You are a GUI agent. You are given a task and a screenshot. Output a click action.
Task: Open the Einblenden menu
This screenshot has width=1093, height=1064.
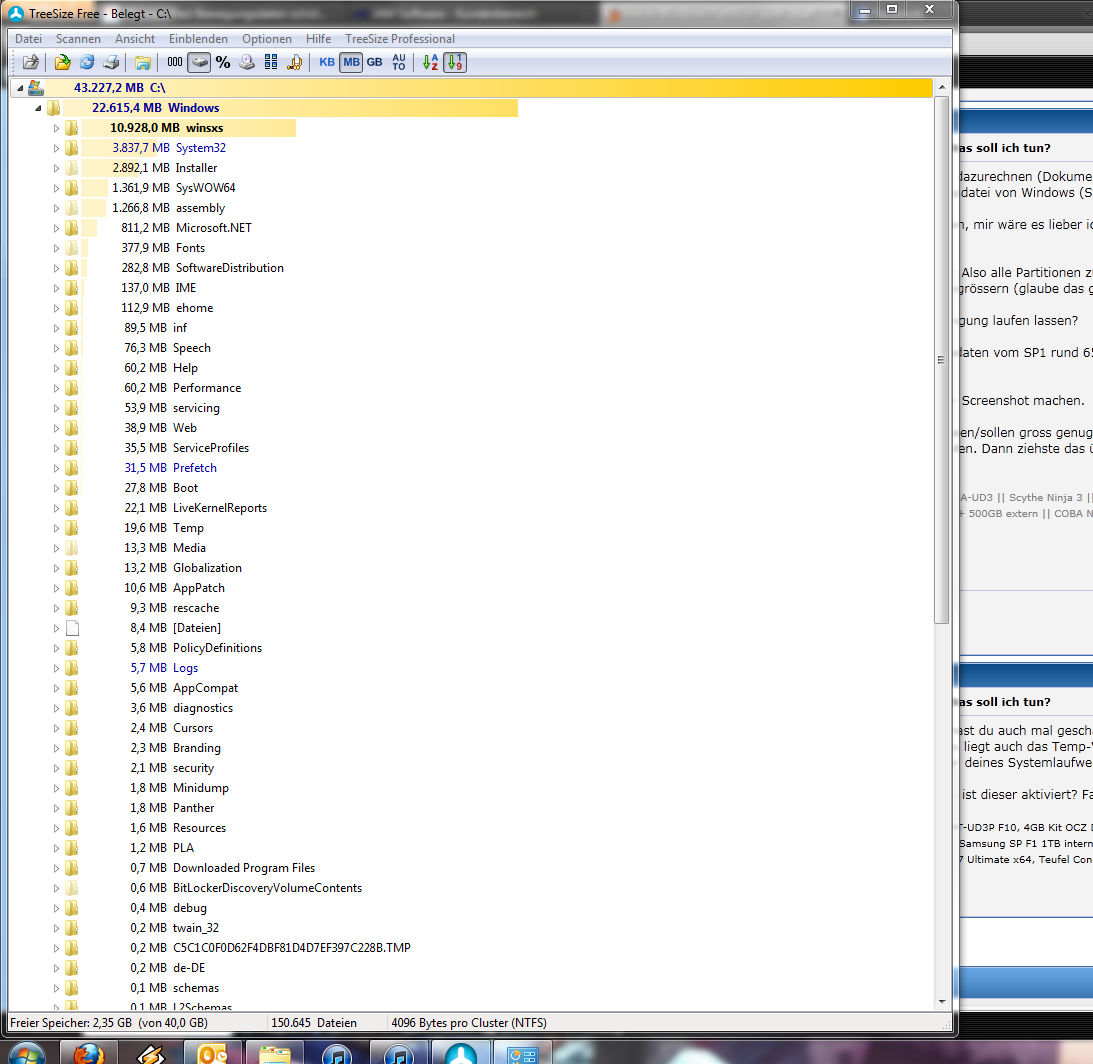(x=198, y=39)
